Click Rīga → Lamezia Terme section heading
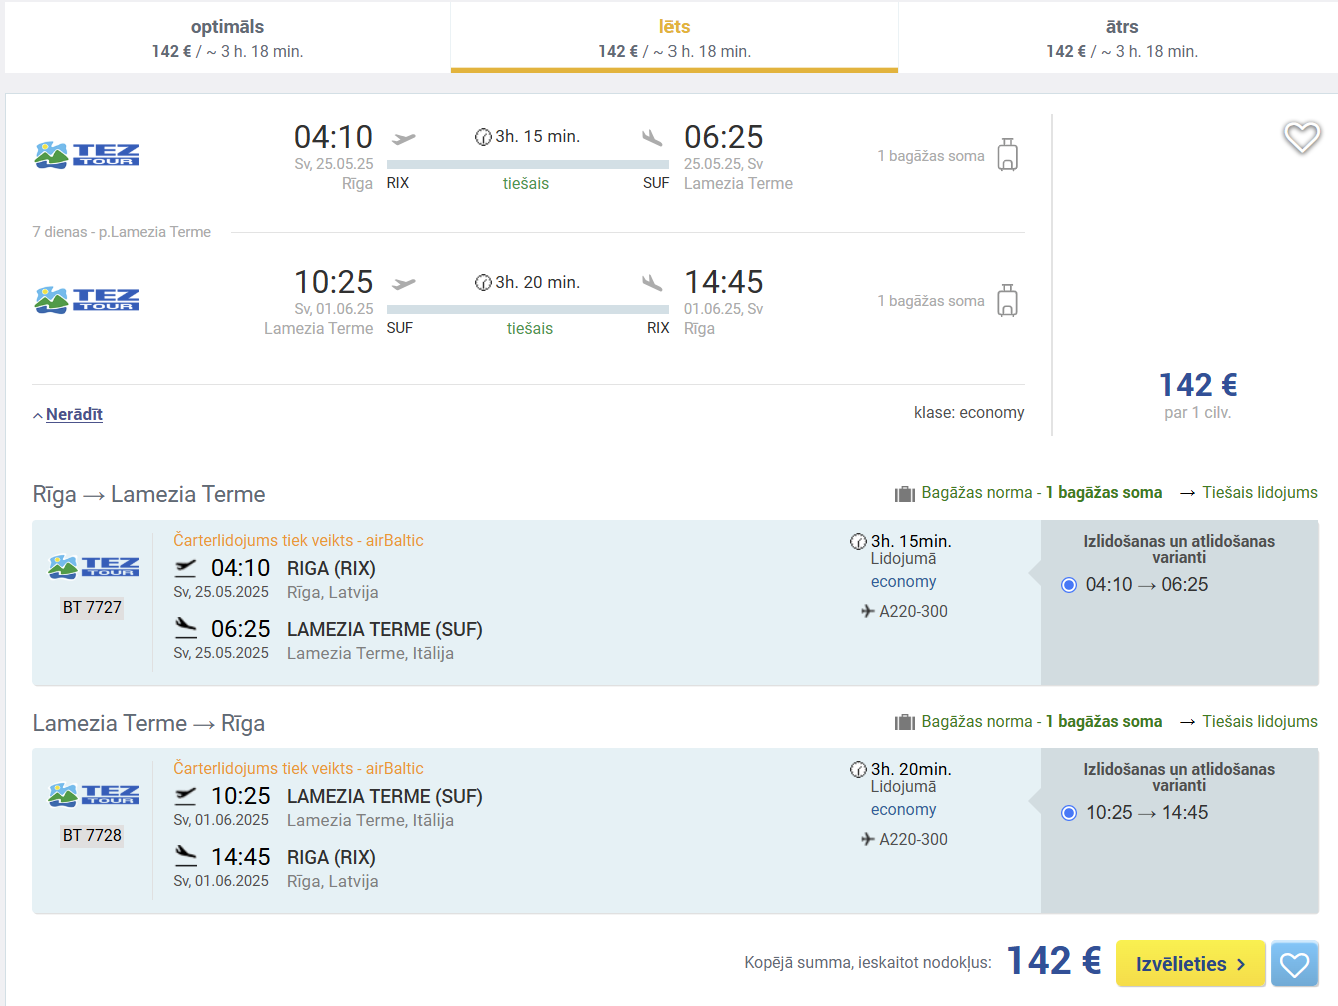 (149, 495)
